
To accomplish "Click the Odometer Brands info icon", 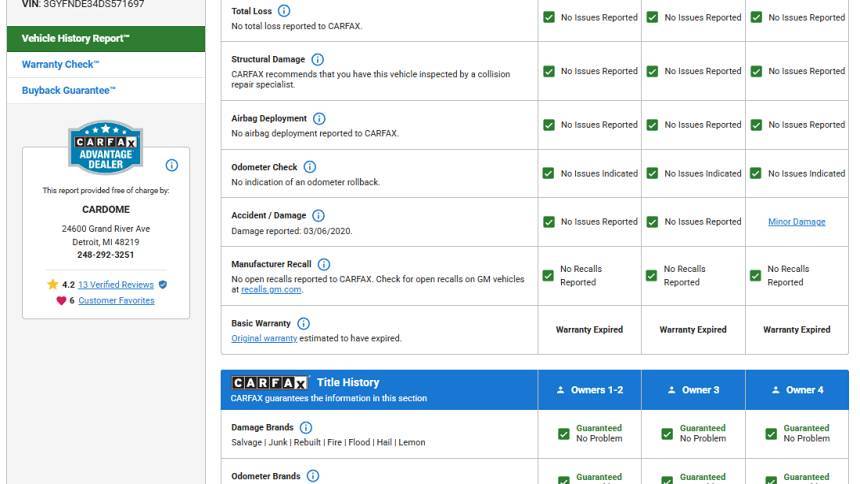I will [313, 476].
